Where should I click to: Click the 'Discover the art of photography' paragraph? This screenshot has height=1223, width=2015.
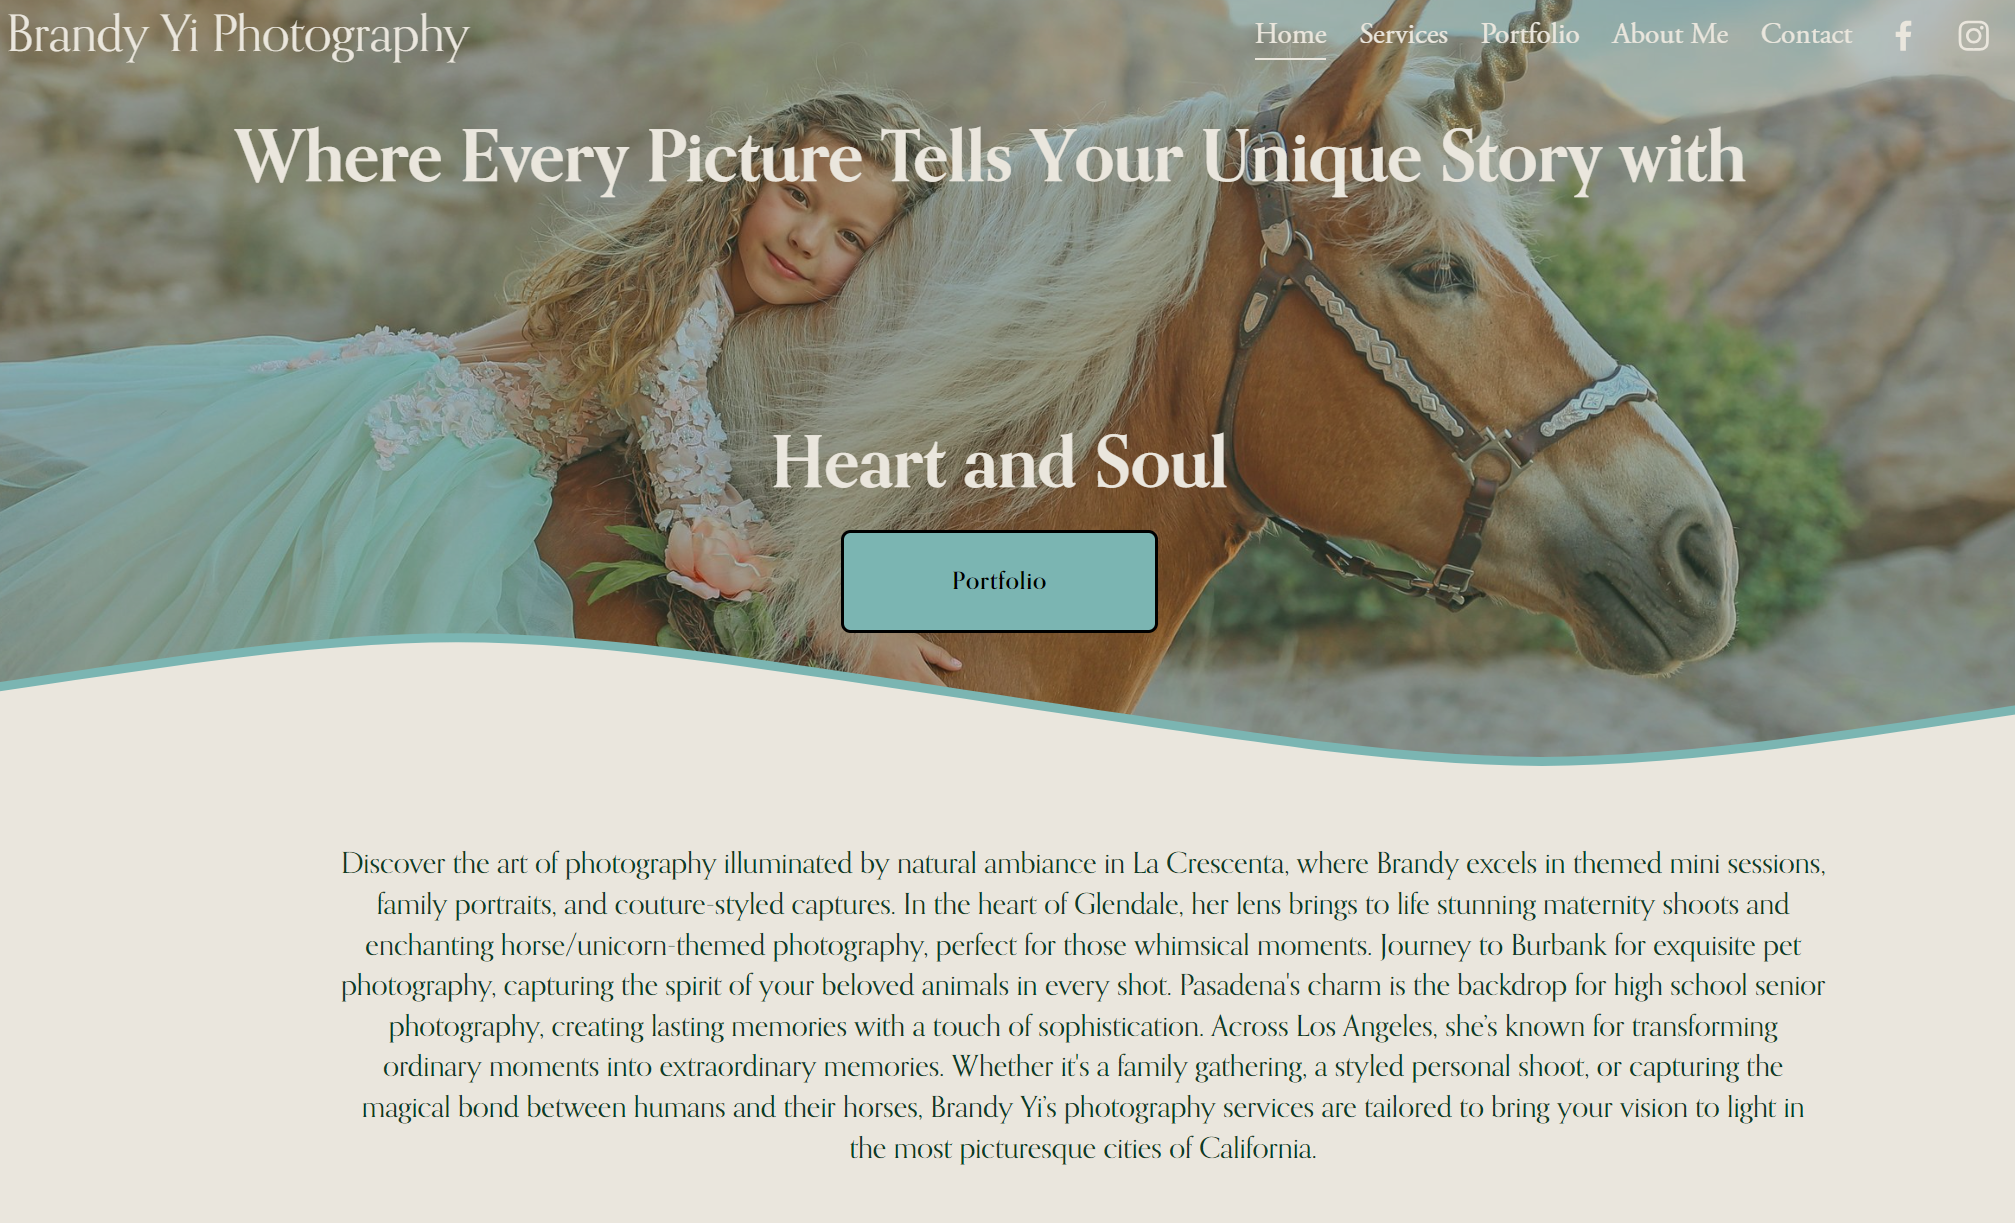(x=1083, y=1005)
